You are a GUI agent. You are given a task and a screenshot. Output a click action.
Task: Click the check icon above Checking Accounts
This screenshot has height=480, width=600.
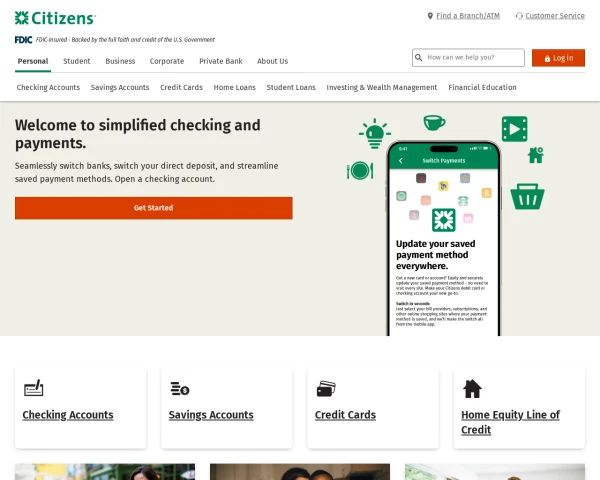tap(34, 388)
